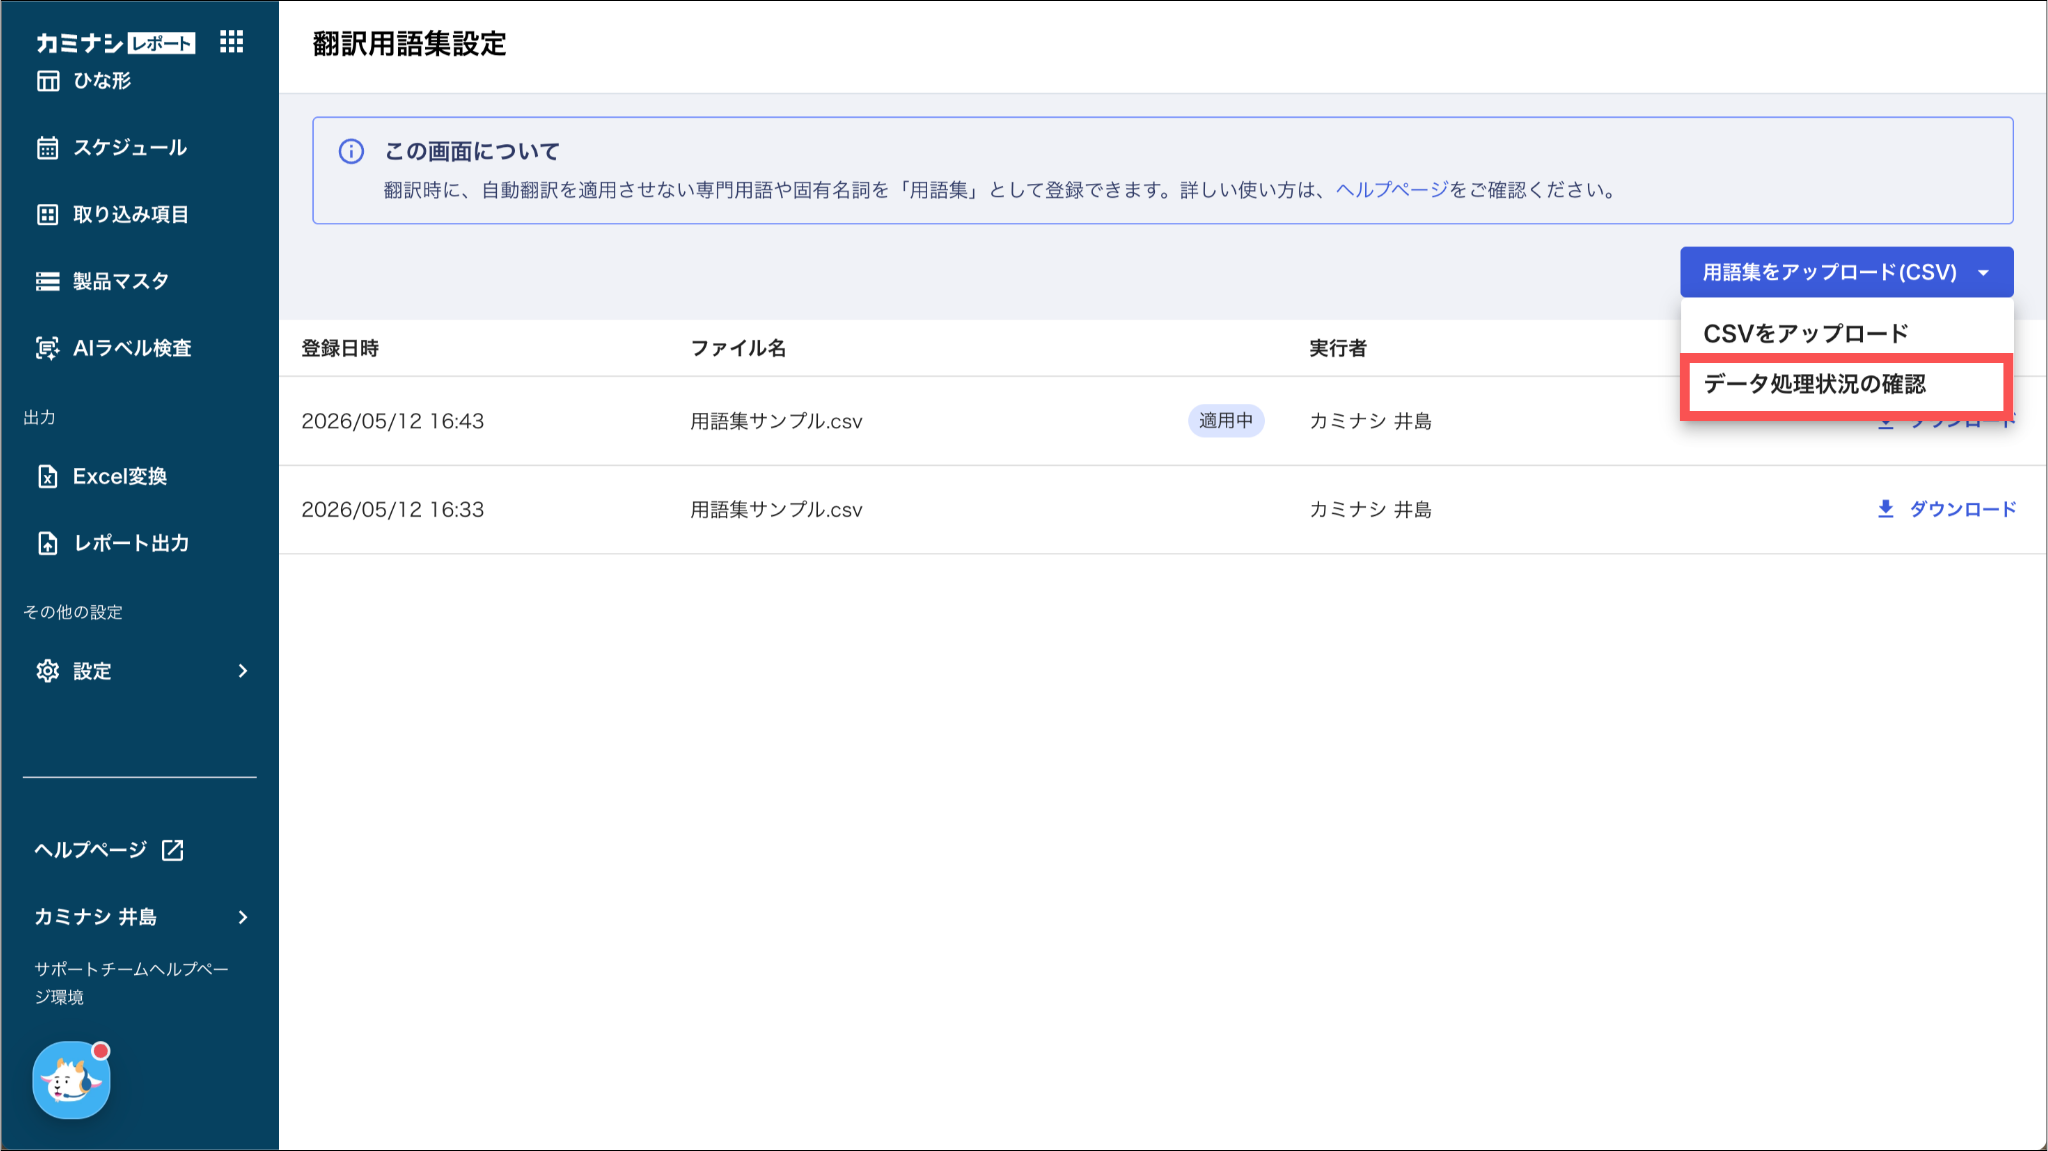This screenshot has height=1151, width=2048.
Task: Expand the カミナシ 井島 account chevron
Action: [x=242, y=917]
